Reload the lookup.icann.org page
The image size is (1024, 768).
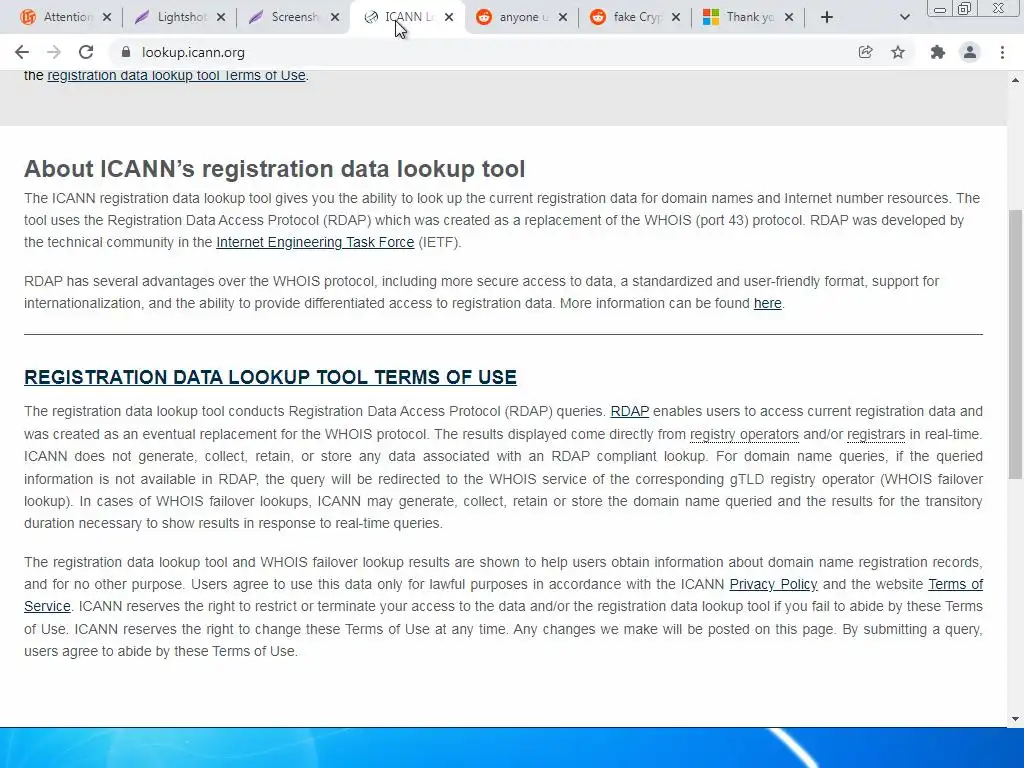pos(86,52)
